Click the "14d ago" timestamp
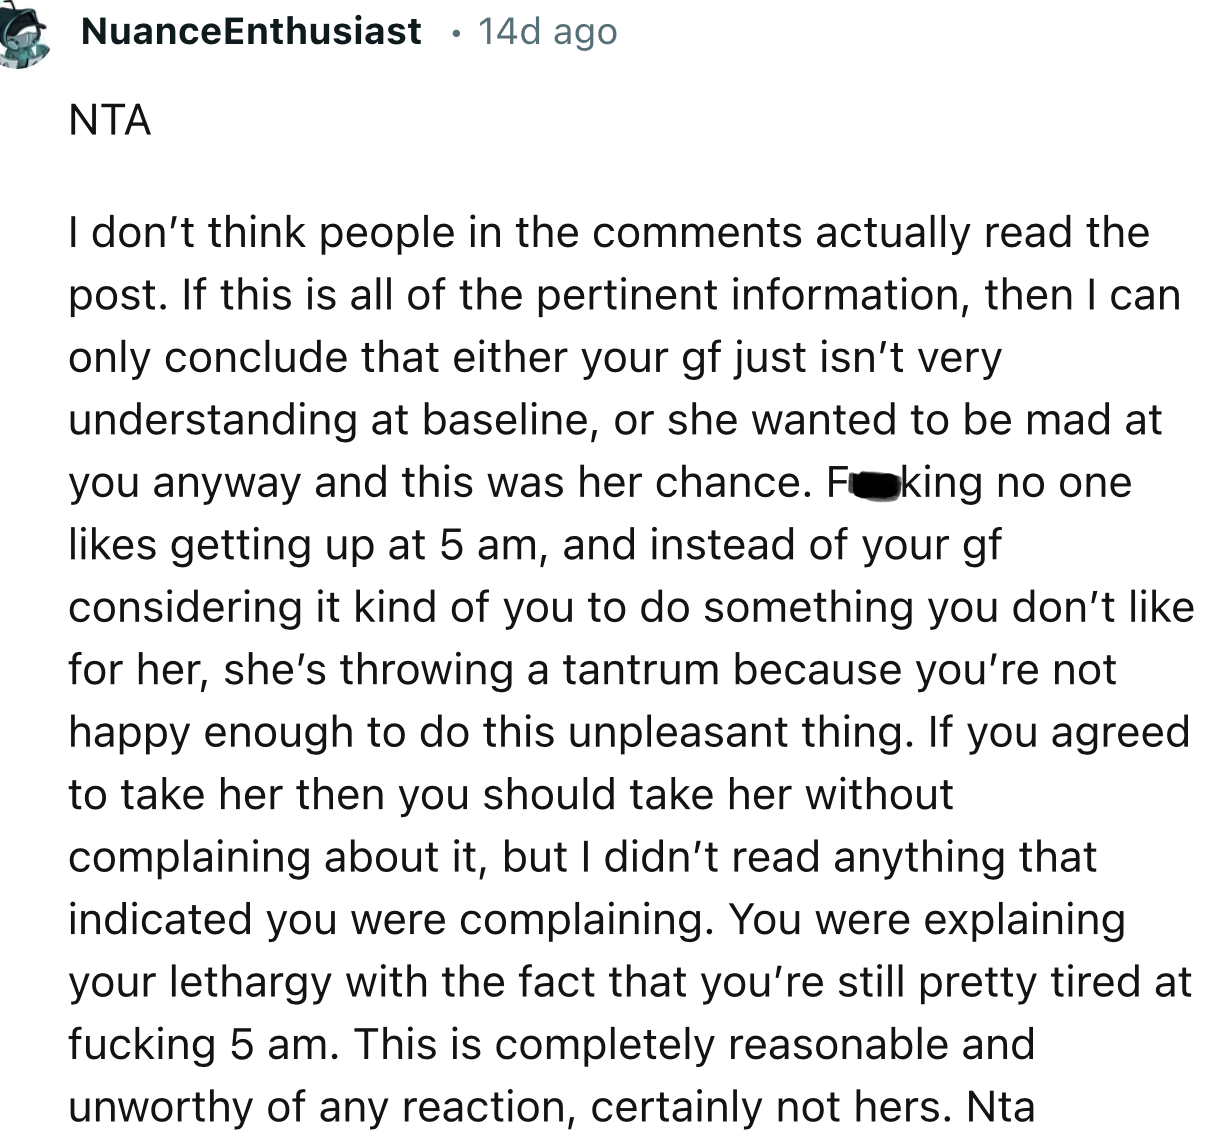 pyautogui.click(x=547, y=32)
